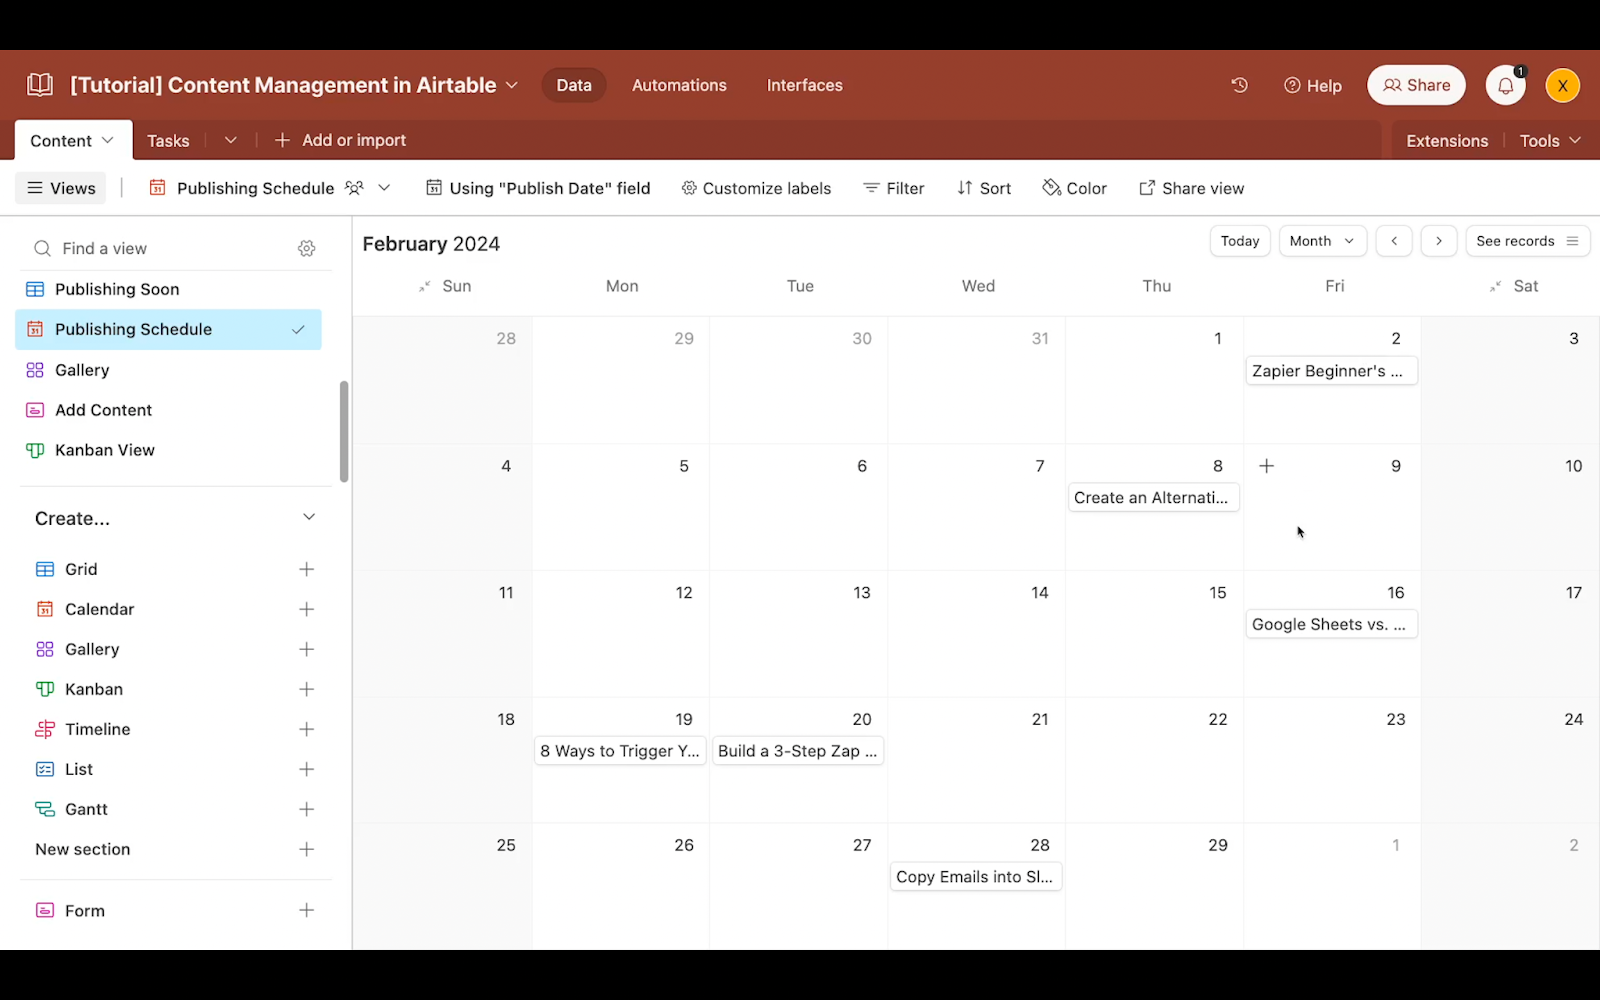Click the Filter toolbar button

[894, 188]
